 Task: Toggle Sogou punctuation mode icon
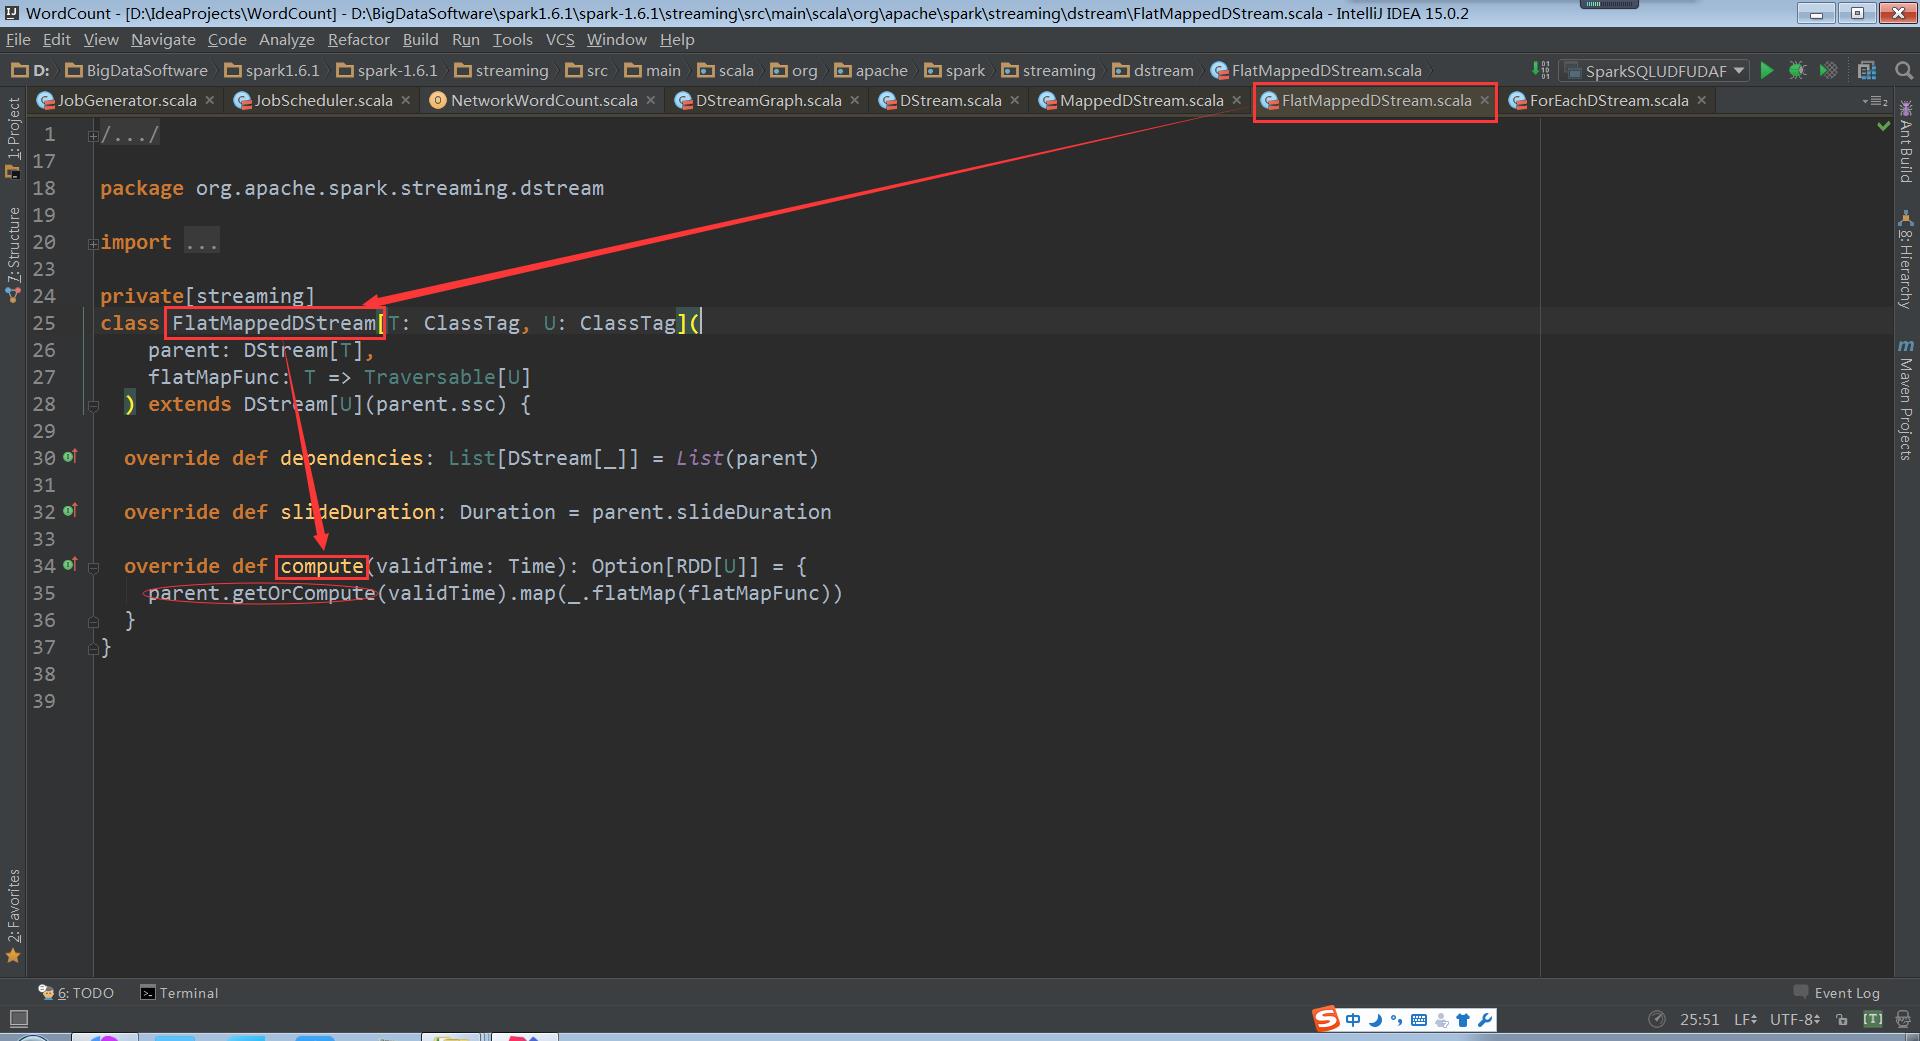[x=1396, y=1020]
